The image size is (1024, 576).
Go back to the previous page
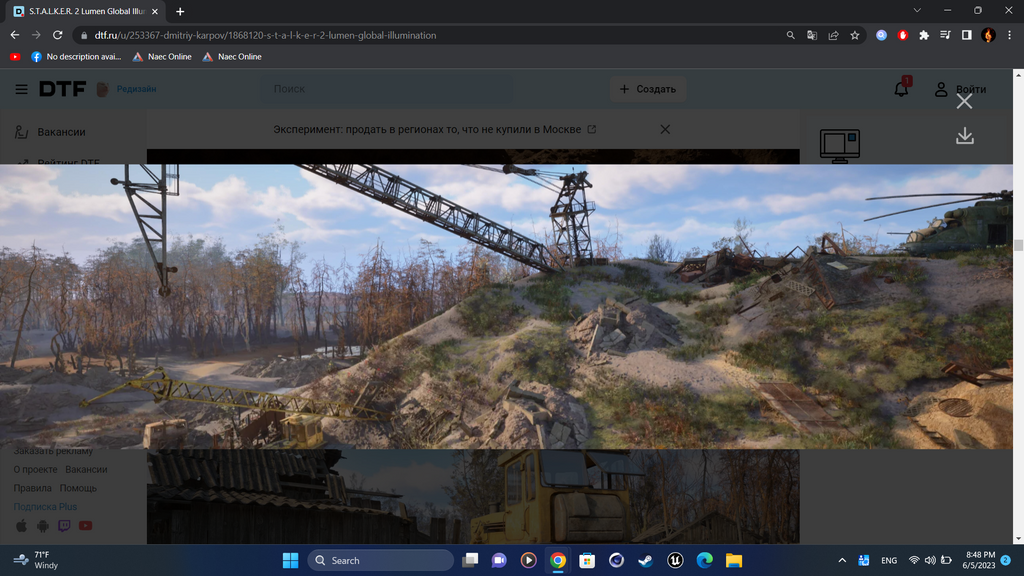coord(15,35)
